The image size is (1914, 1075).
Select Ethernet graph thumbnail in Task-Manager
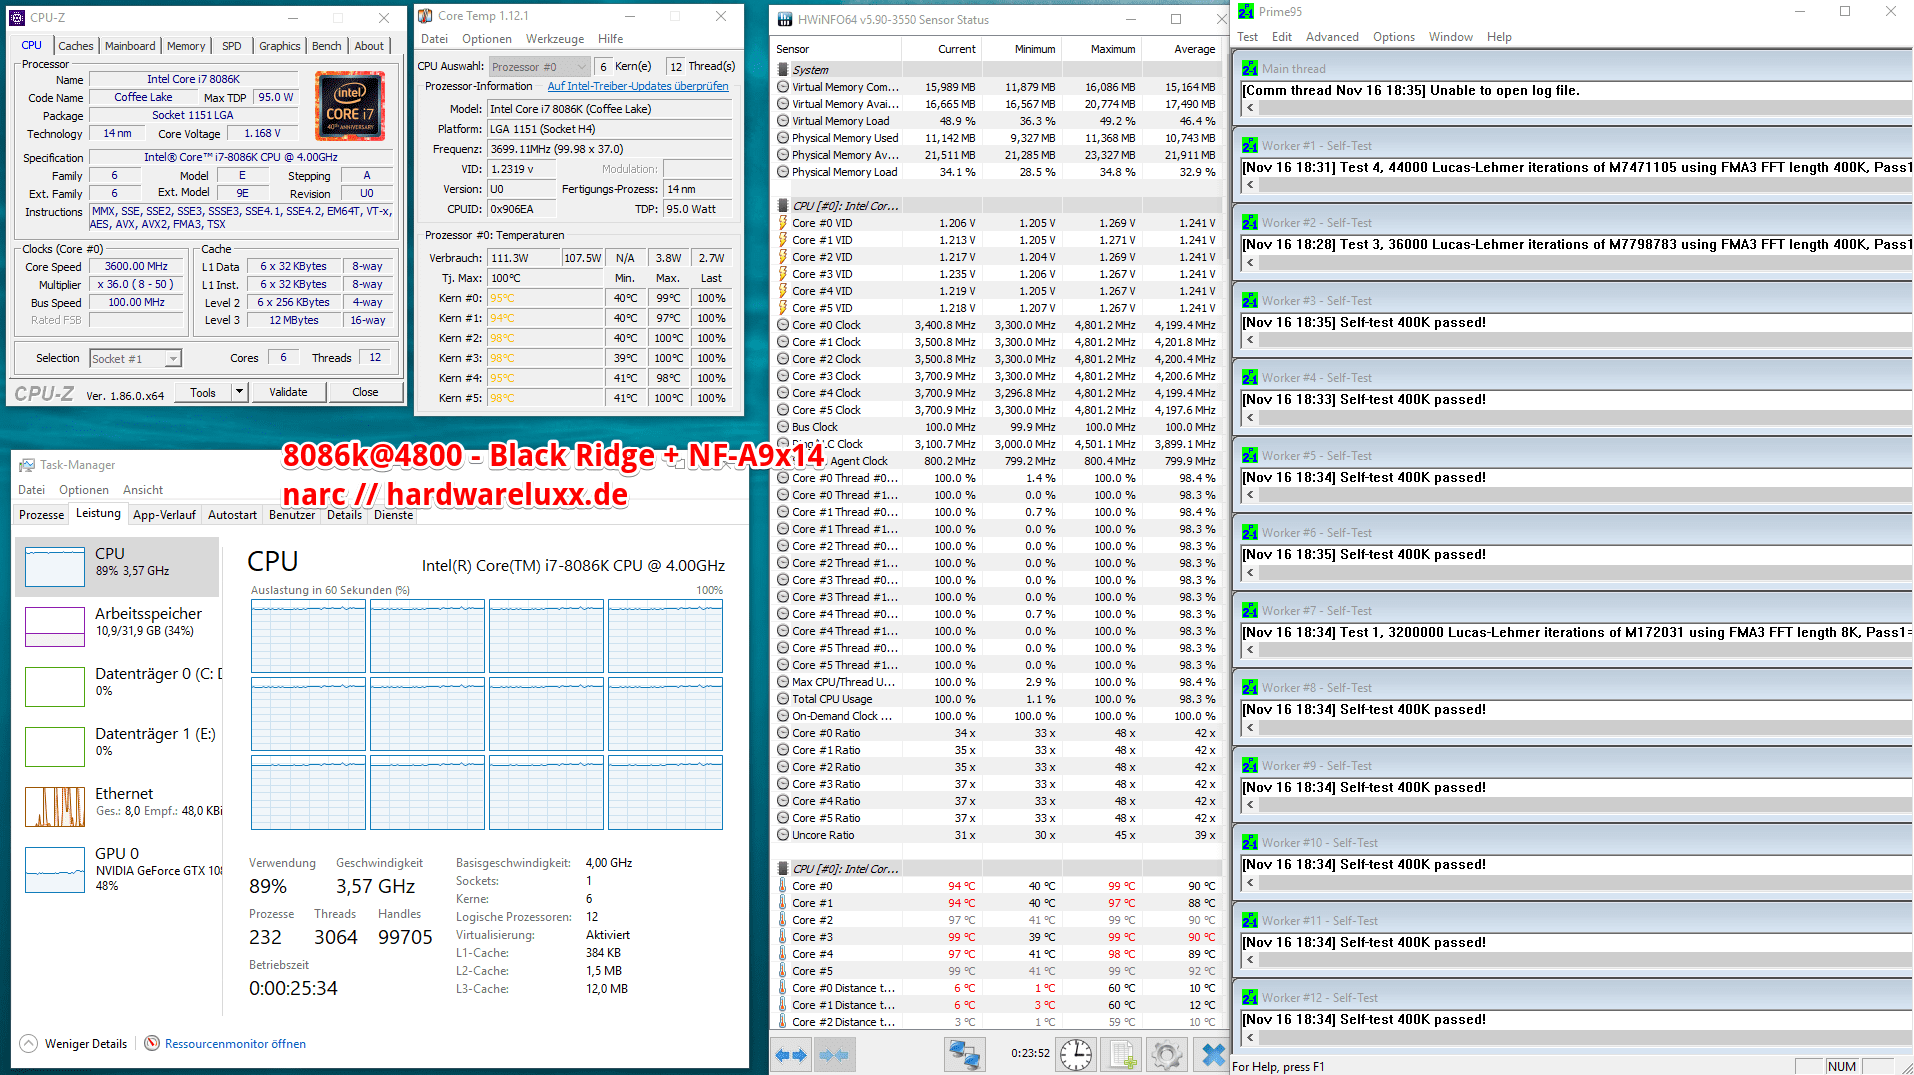55,807
